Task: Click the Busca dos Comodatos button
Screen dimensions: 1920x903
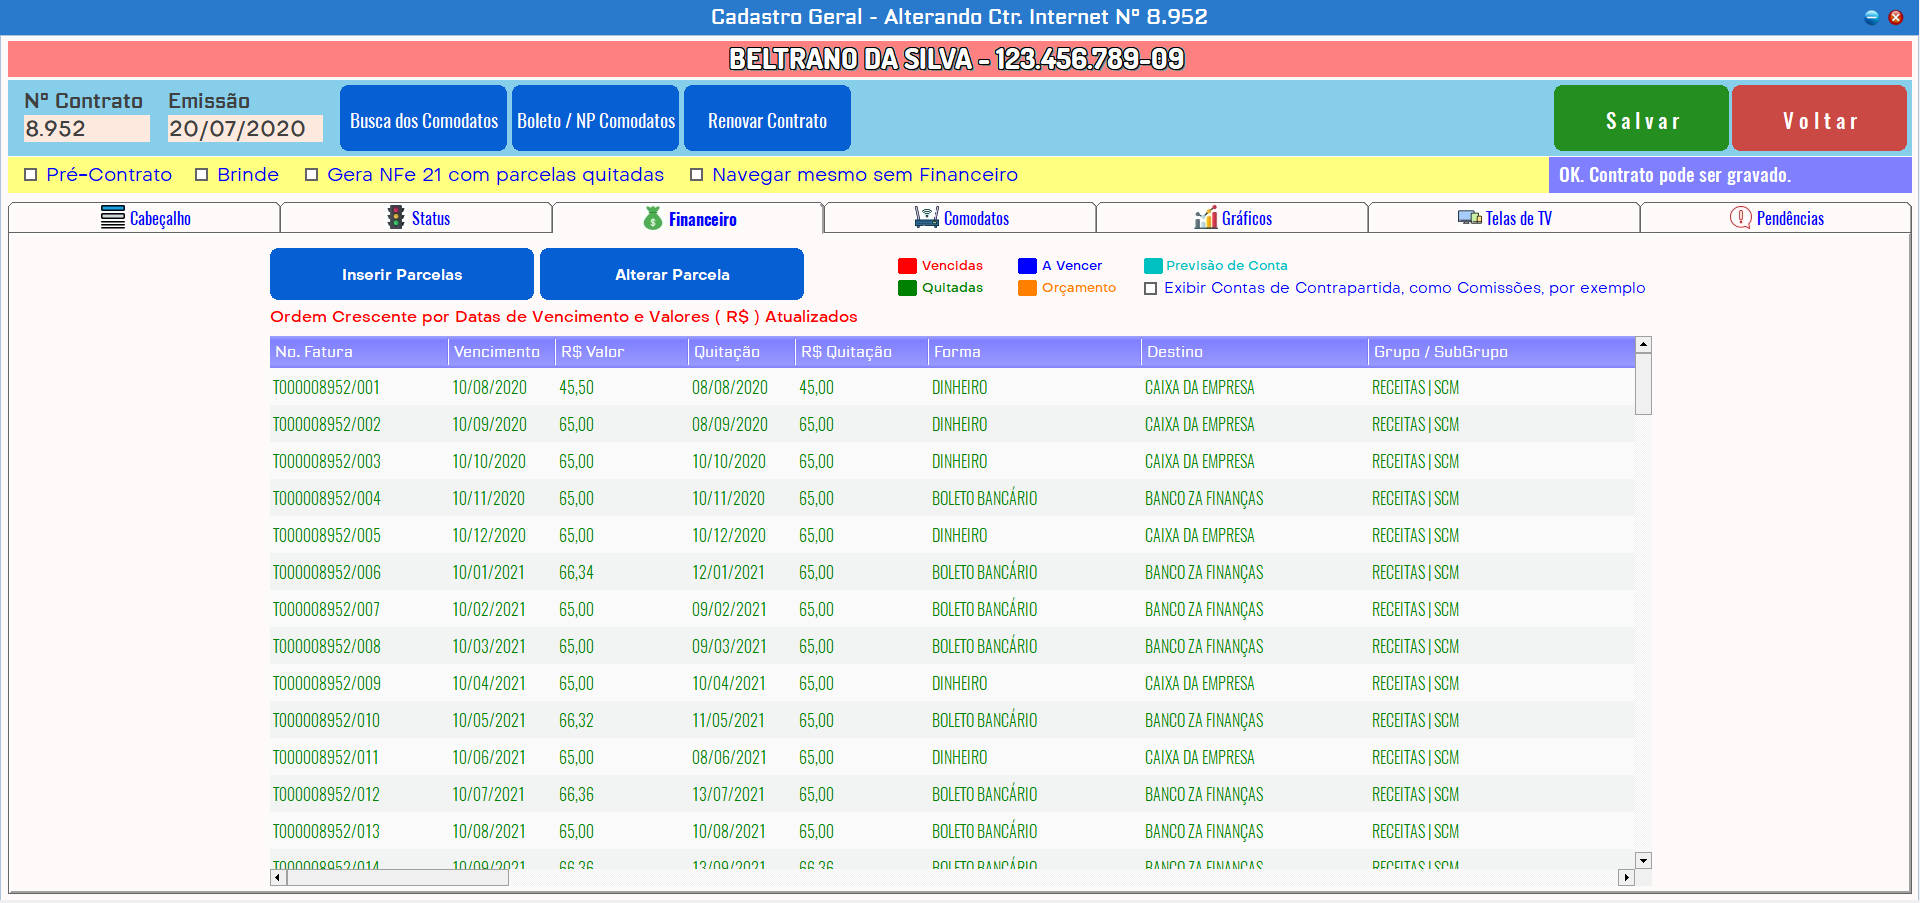Action: (424, 119)
